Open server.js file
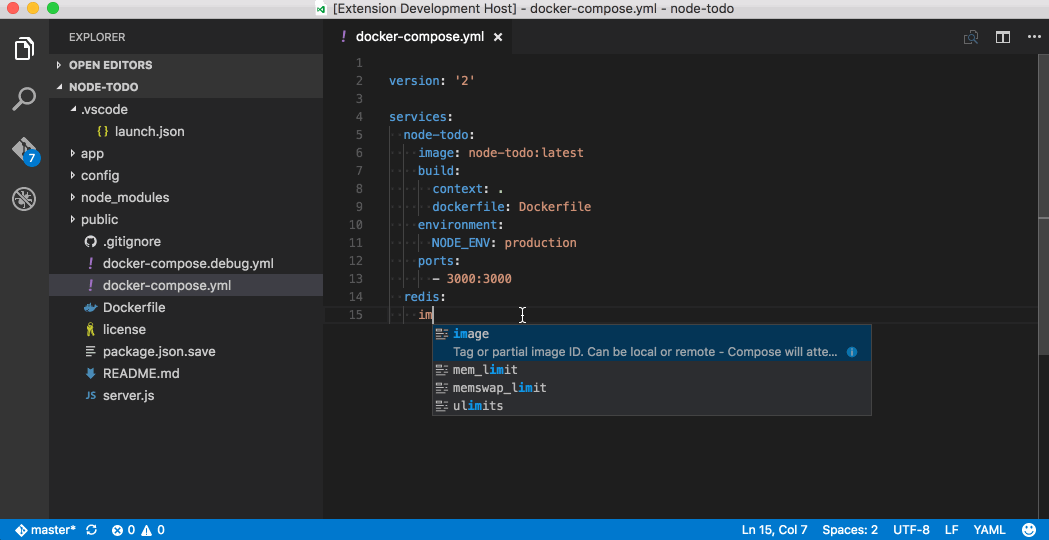1049x540 pixels. pyautogui.click(x=186, y=395)
